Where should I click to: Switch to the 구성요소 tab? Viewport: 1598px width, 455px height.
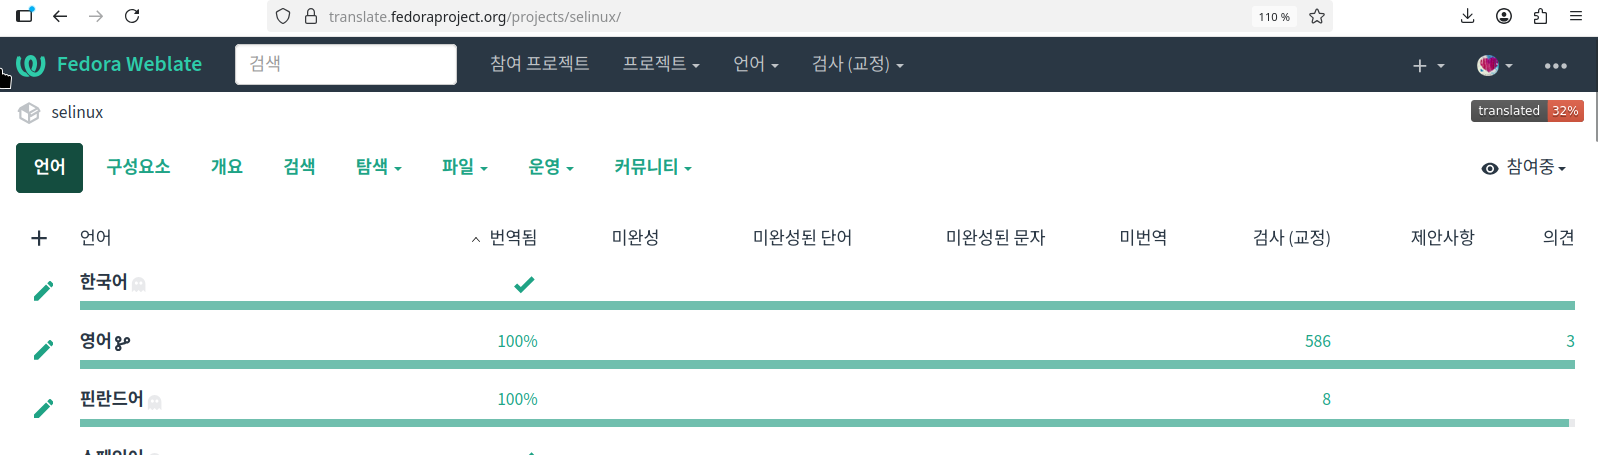138,167
